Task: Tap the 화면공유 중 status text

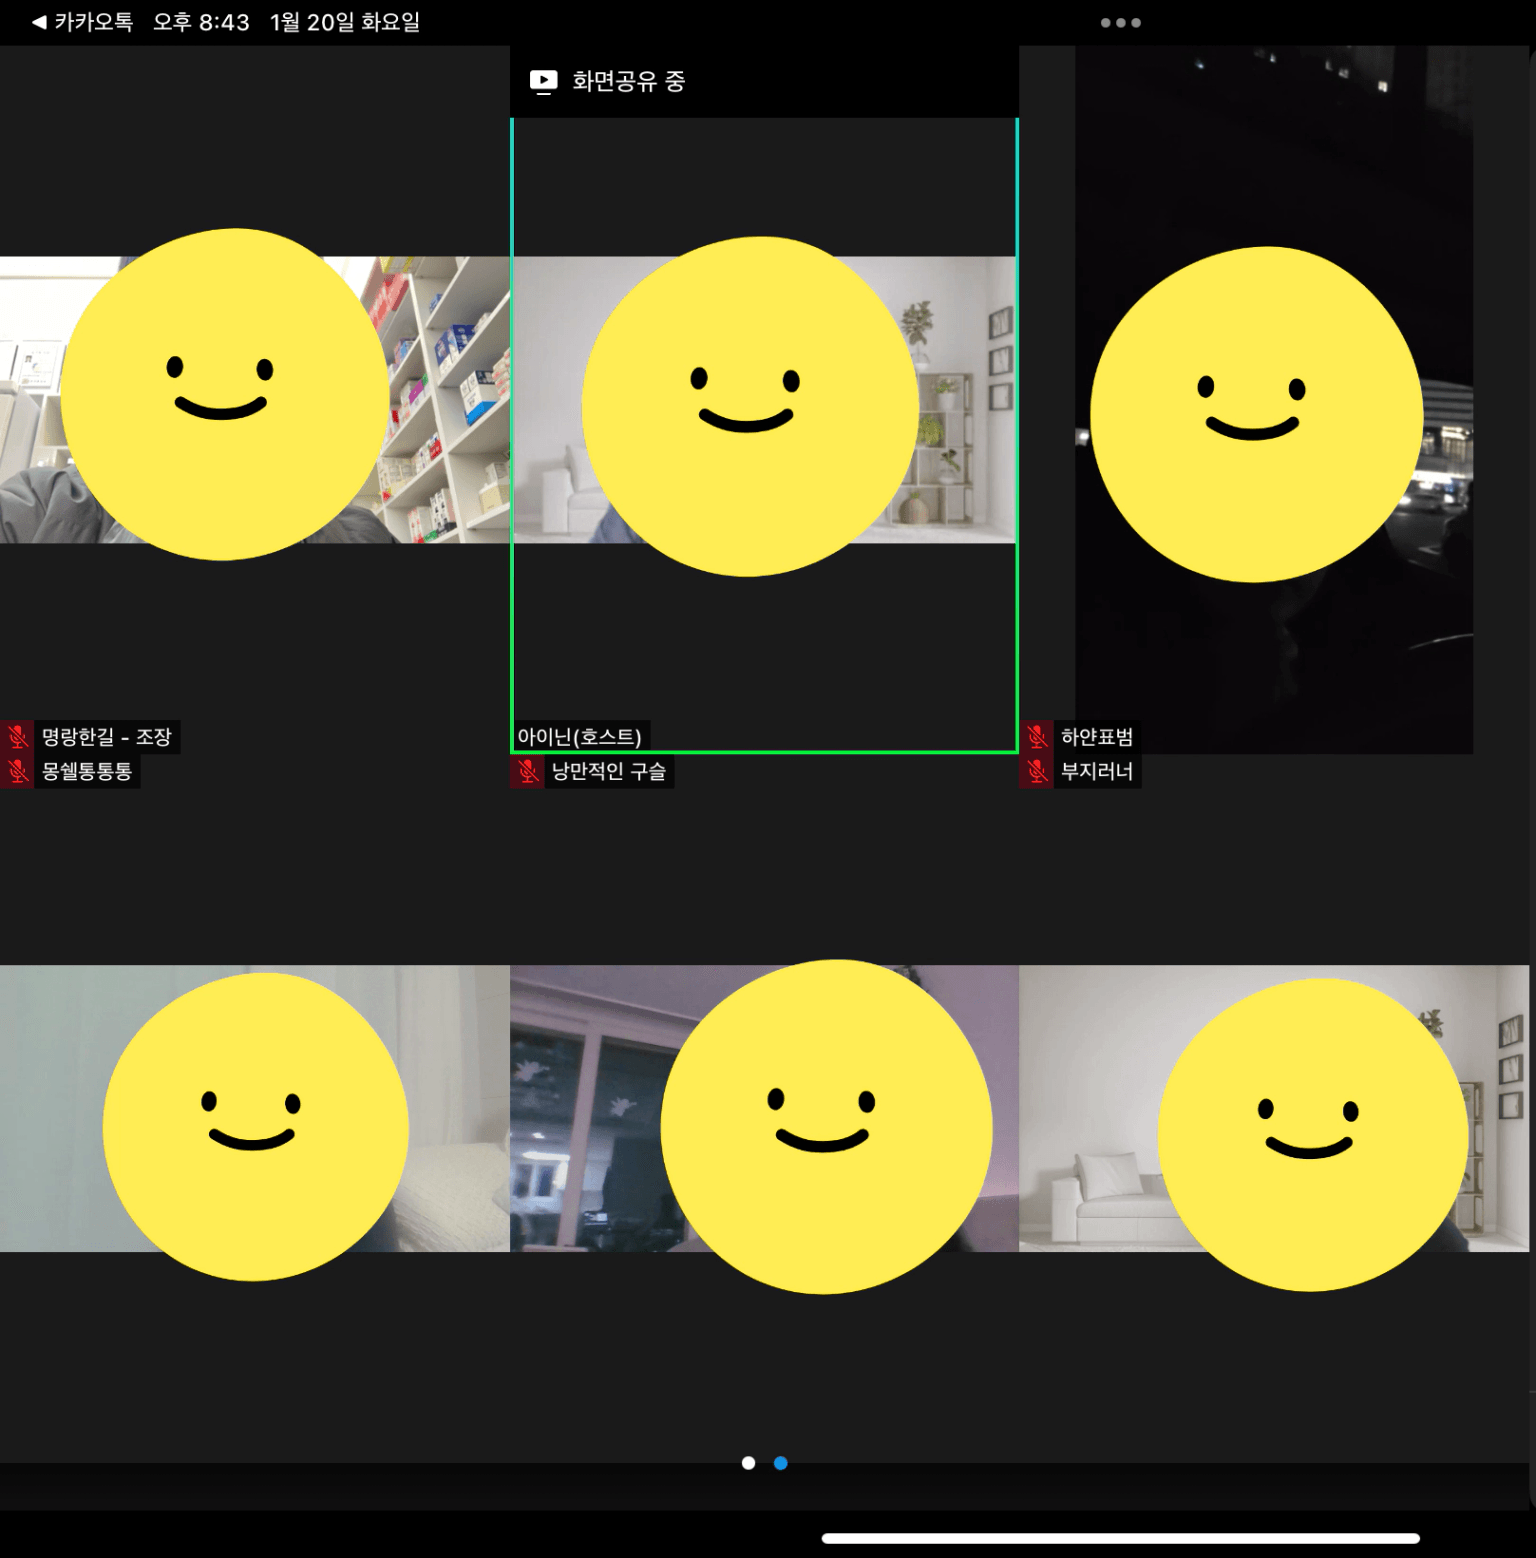Action: click(628, 81)
